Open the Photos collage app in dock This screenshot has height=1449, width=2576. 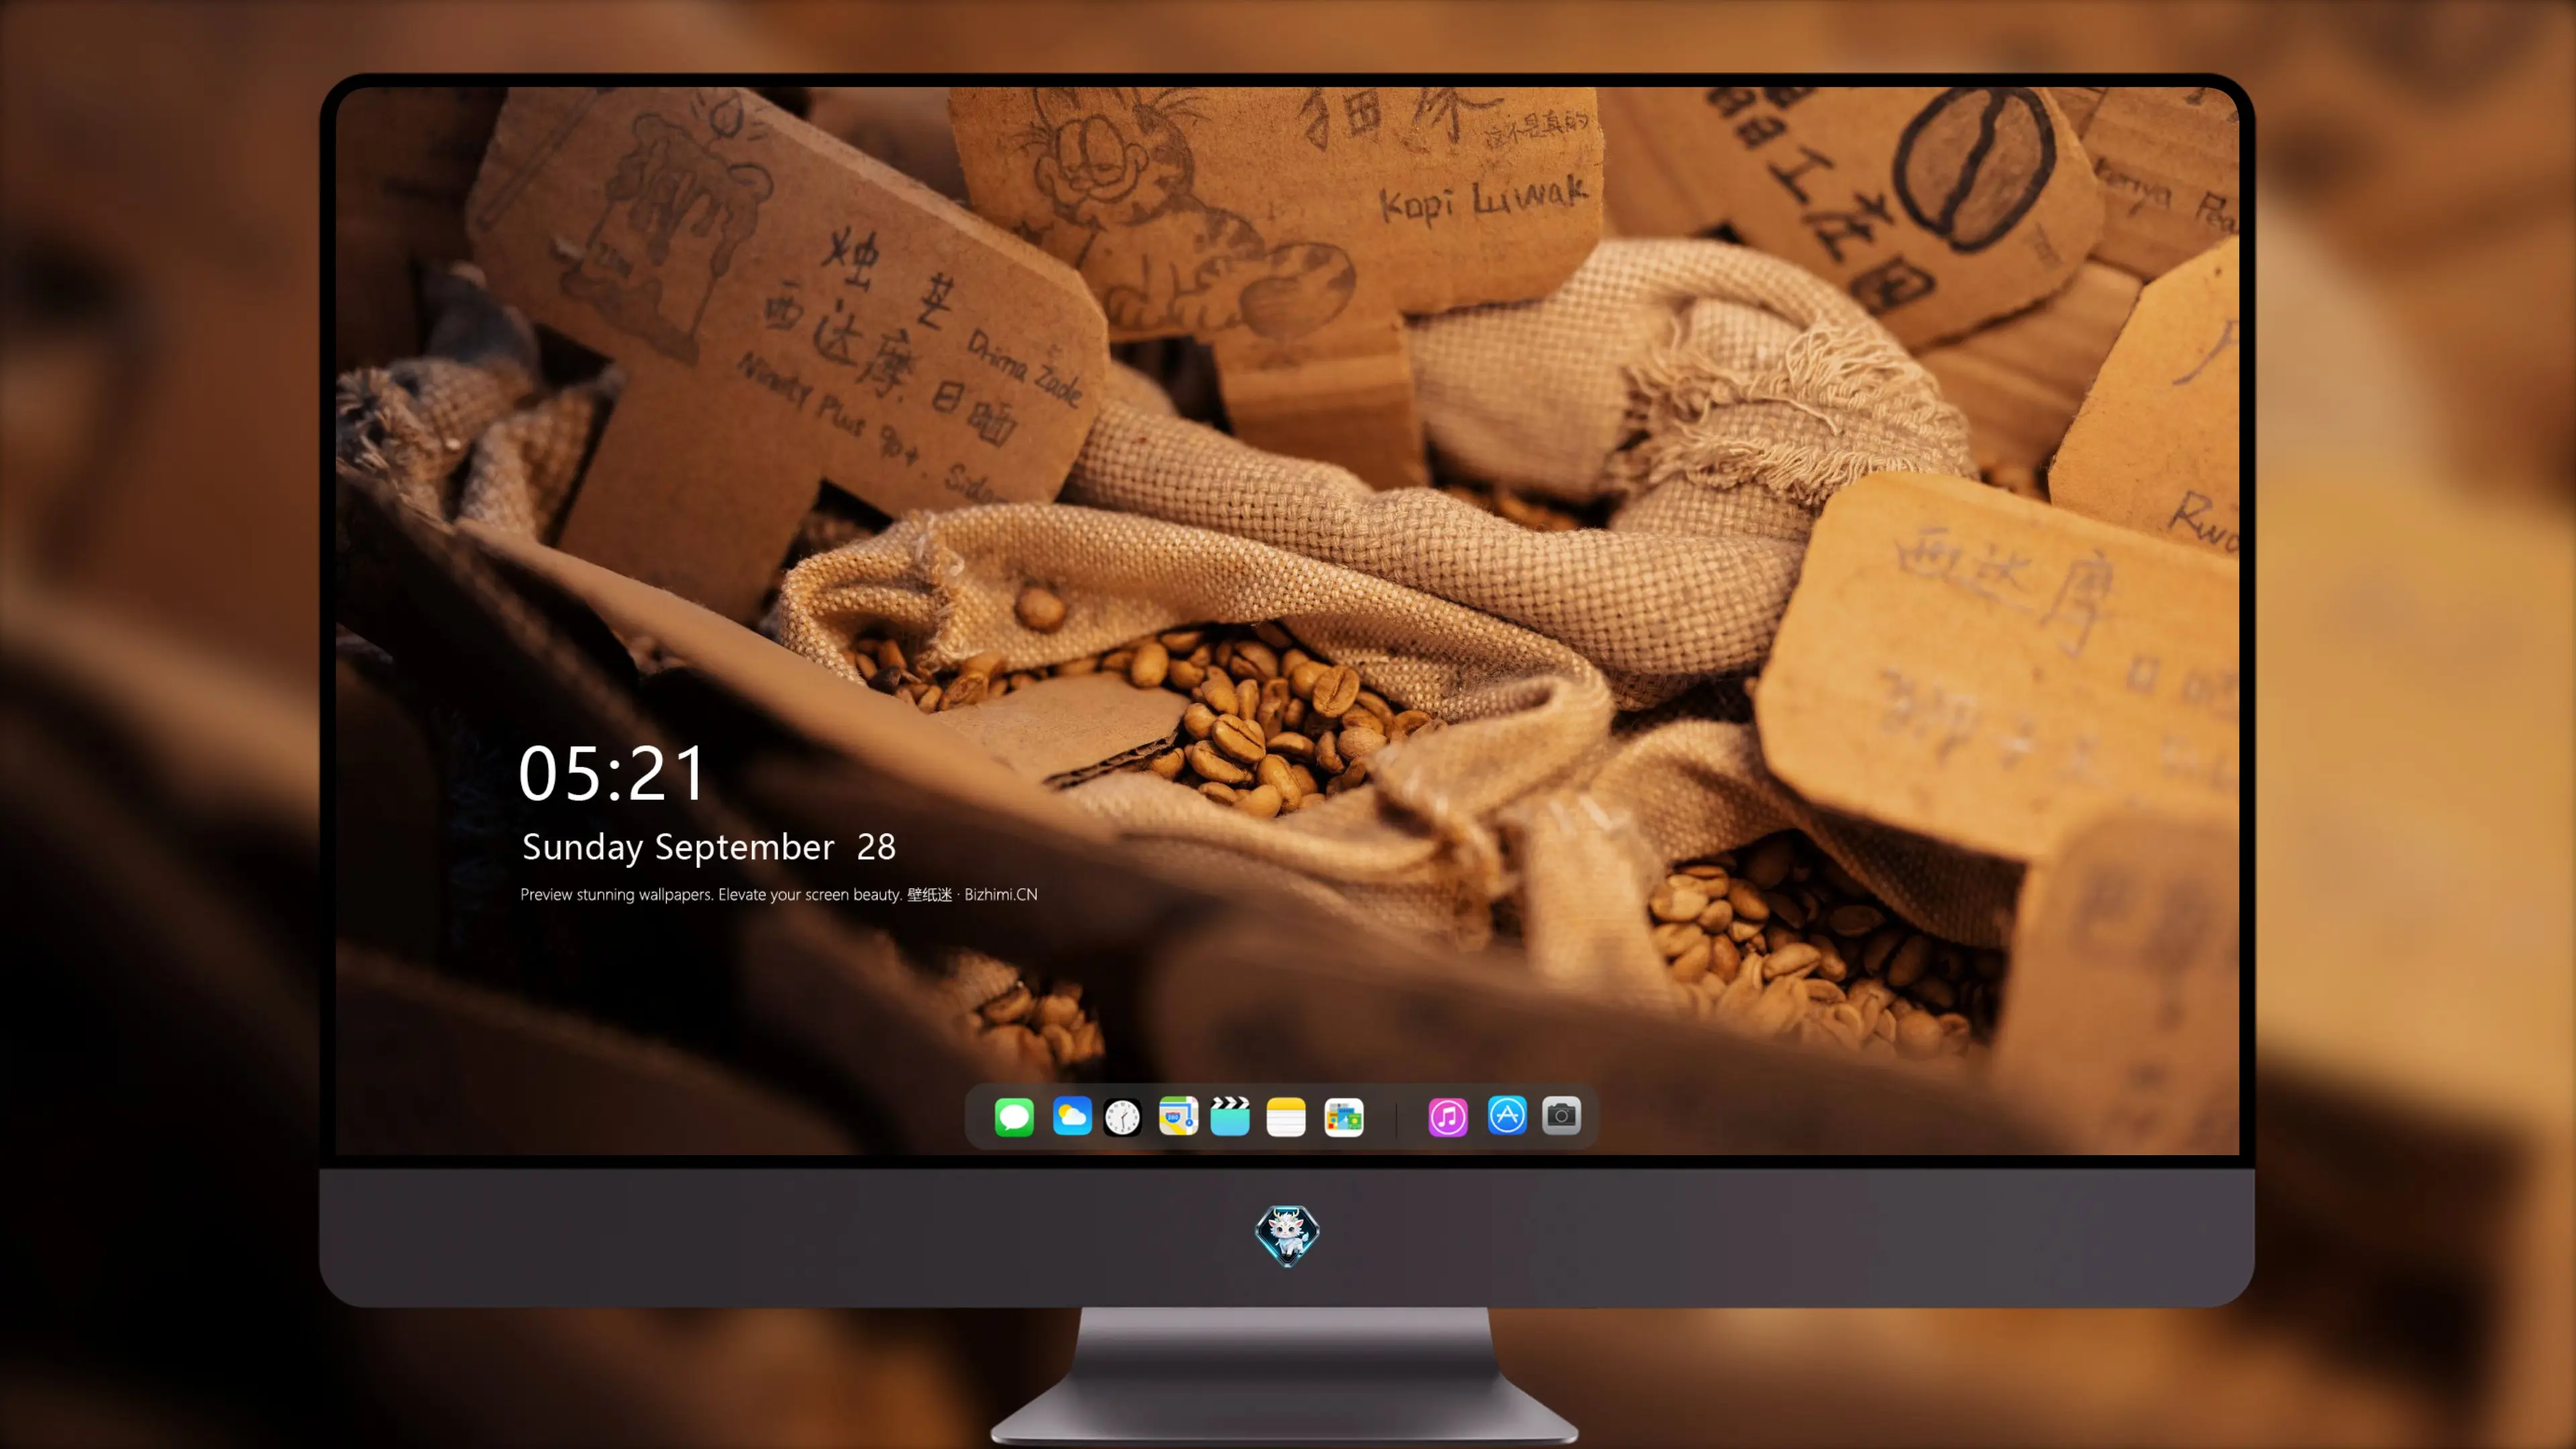[1344, 1117]
